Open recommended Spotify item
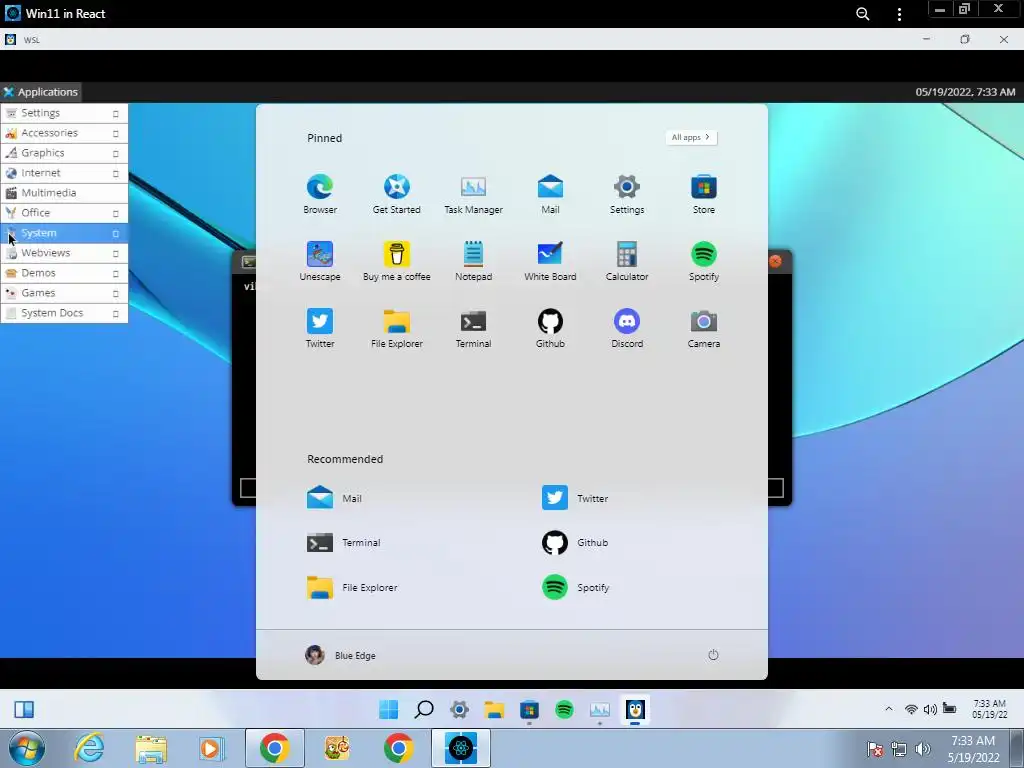The image size is (1024, 768). (x=575, y=587)
